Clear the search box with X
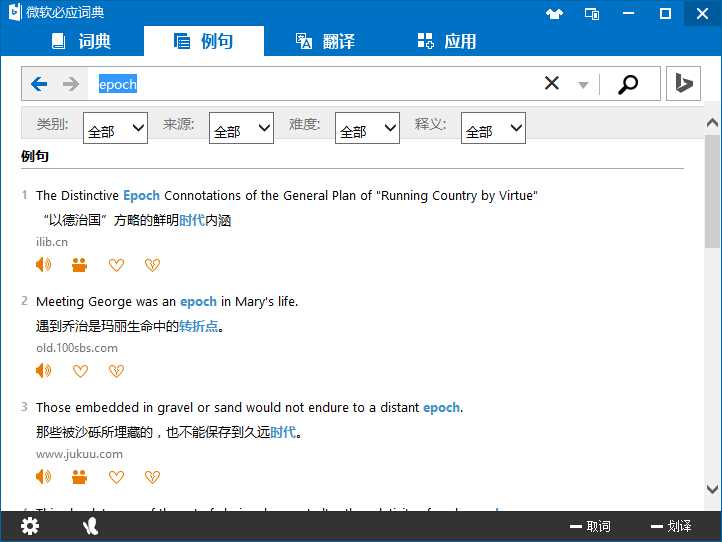 pos(552,83)
